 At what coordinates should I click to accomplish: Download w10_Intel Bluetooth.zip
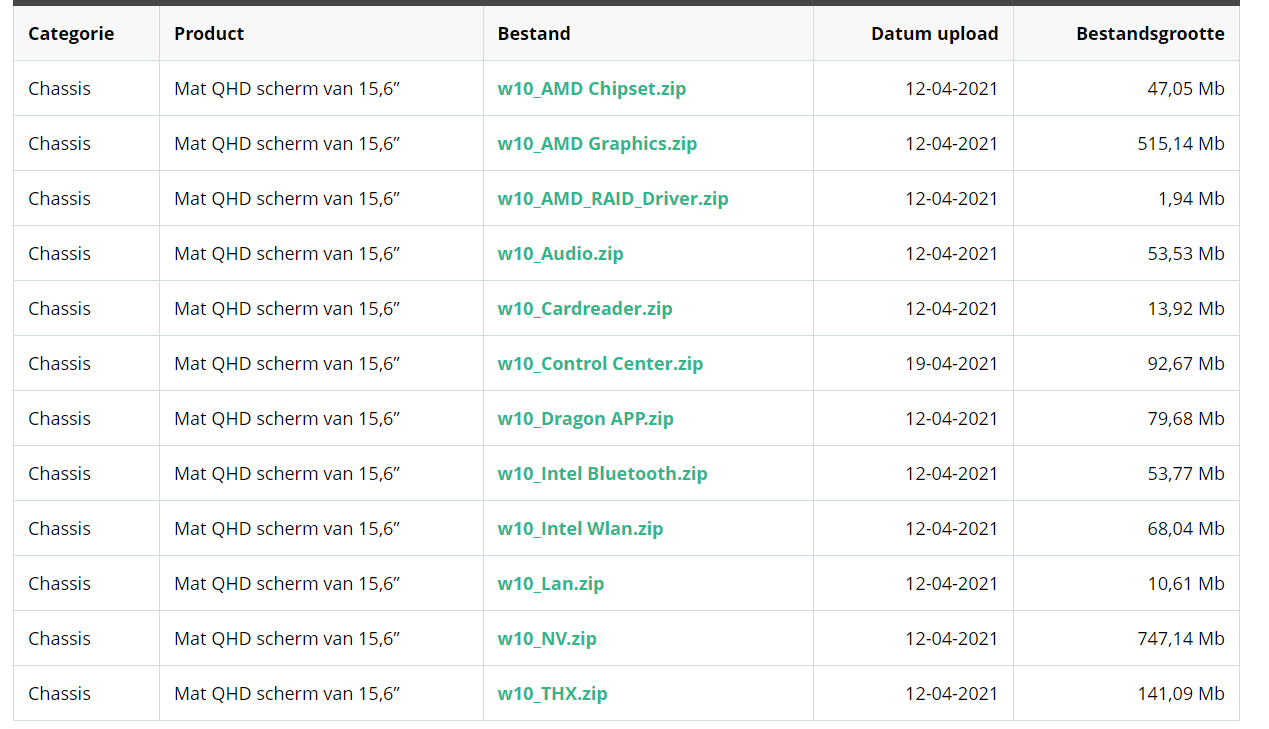pyautogui.click(x=602, y=473)
